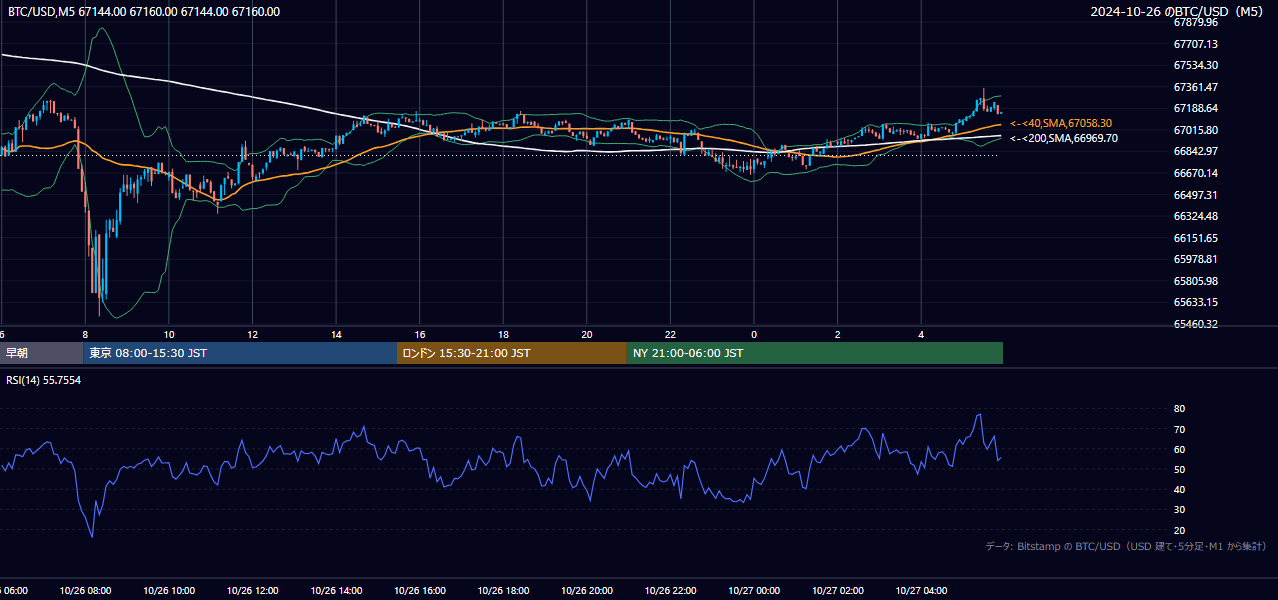Viewport: 1278px width, 600px height.
Task: Click RSI axis level 40
Action: coord(1180,489)
